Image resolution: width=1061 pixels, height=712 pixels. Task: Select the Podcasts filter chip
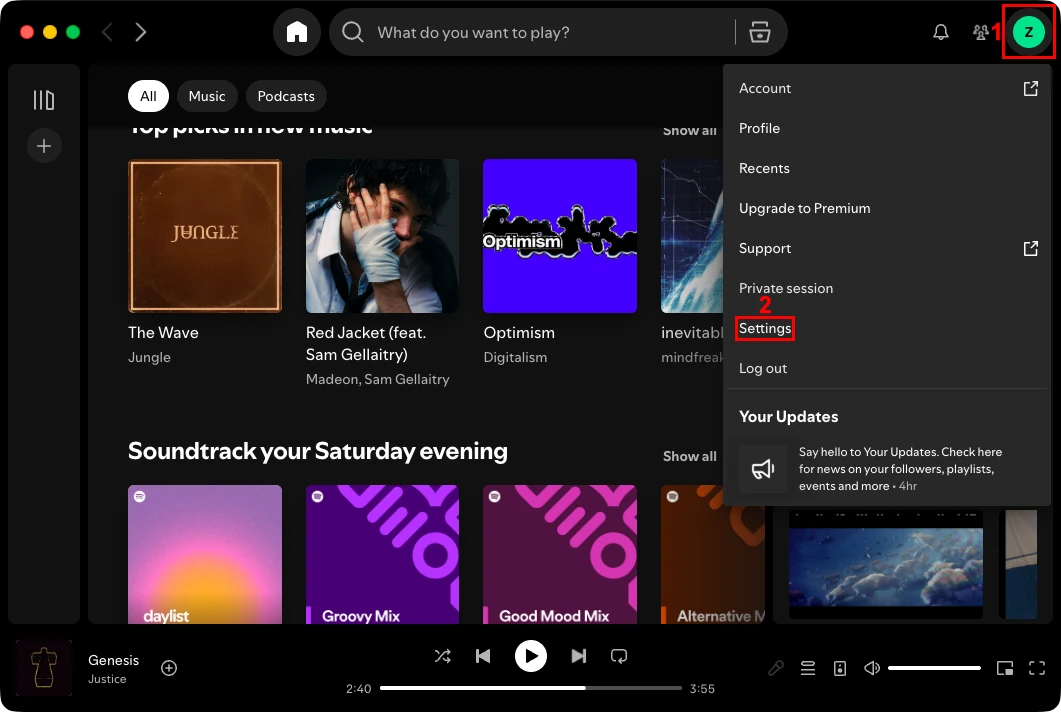tap(286, 96)
